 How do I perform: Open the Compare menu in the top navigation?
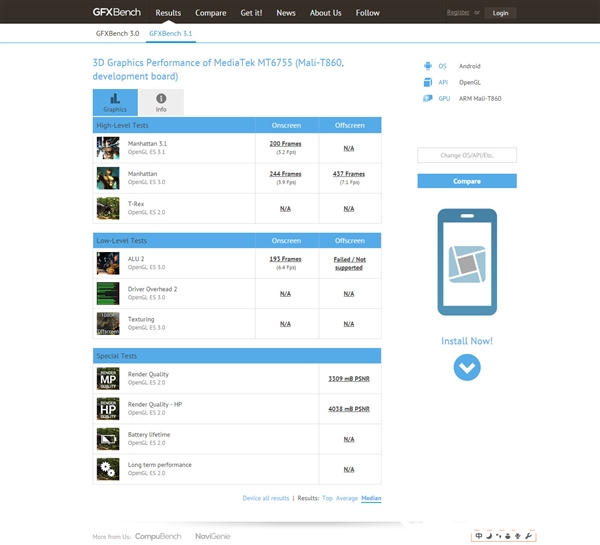click(x=210, y=13)
